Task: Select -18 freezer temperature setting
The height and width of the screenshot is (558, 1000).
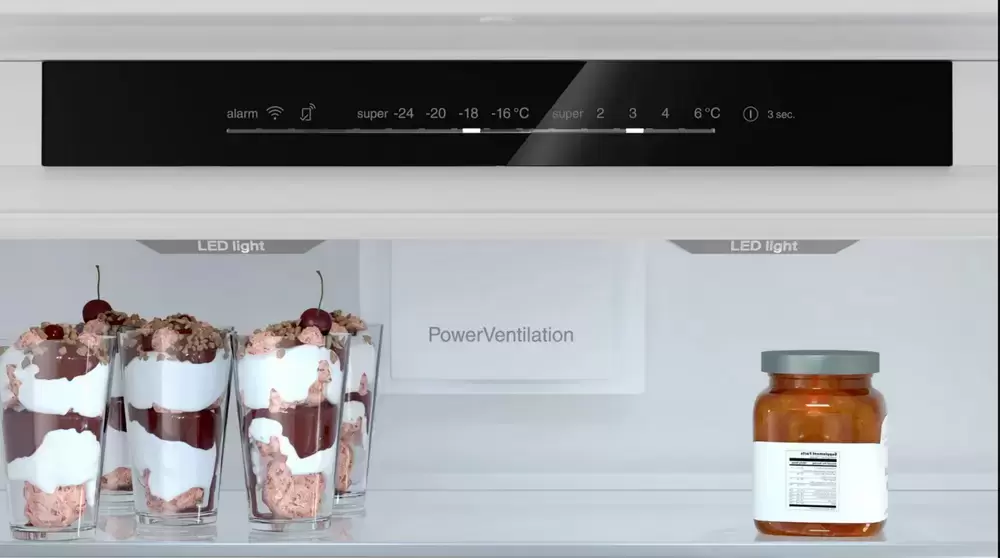Action: (x=468, y=114)
